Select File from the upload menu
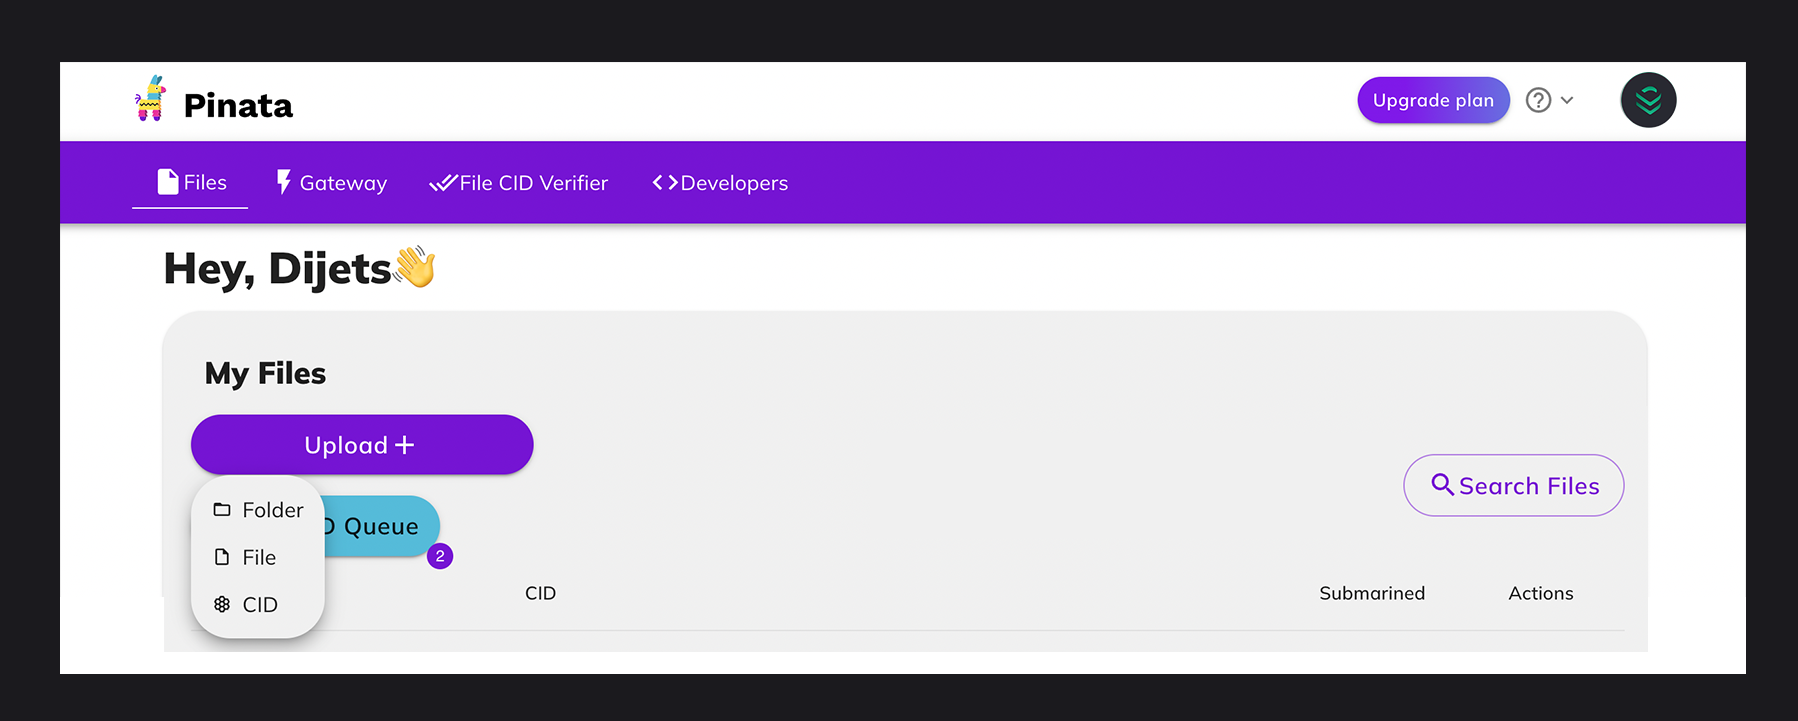Screen dimensions: 1798x721 point(259,557)
